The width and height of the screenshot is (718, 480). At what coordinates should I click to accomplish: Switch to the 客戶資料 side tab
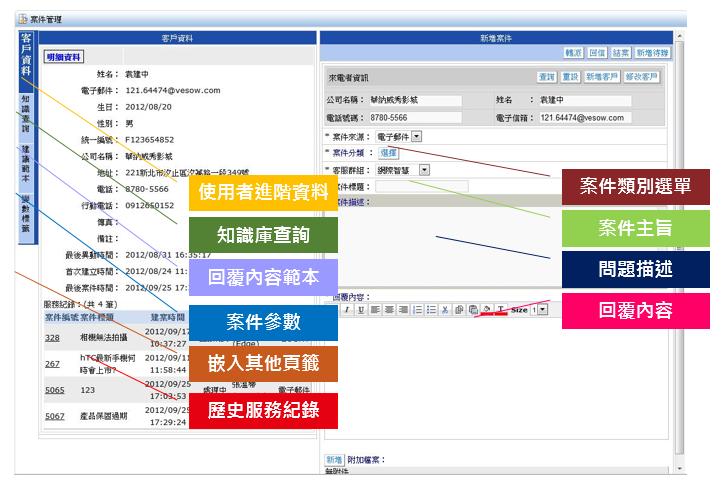click(x=26, y=61)
